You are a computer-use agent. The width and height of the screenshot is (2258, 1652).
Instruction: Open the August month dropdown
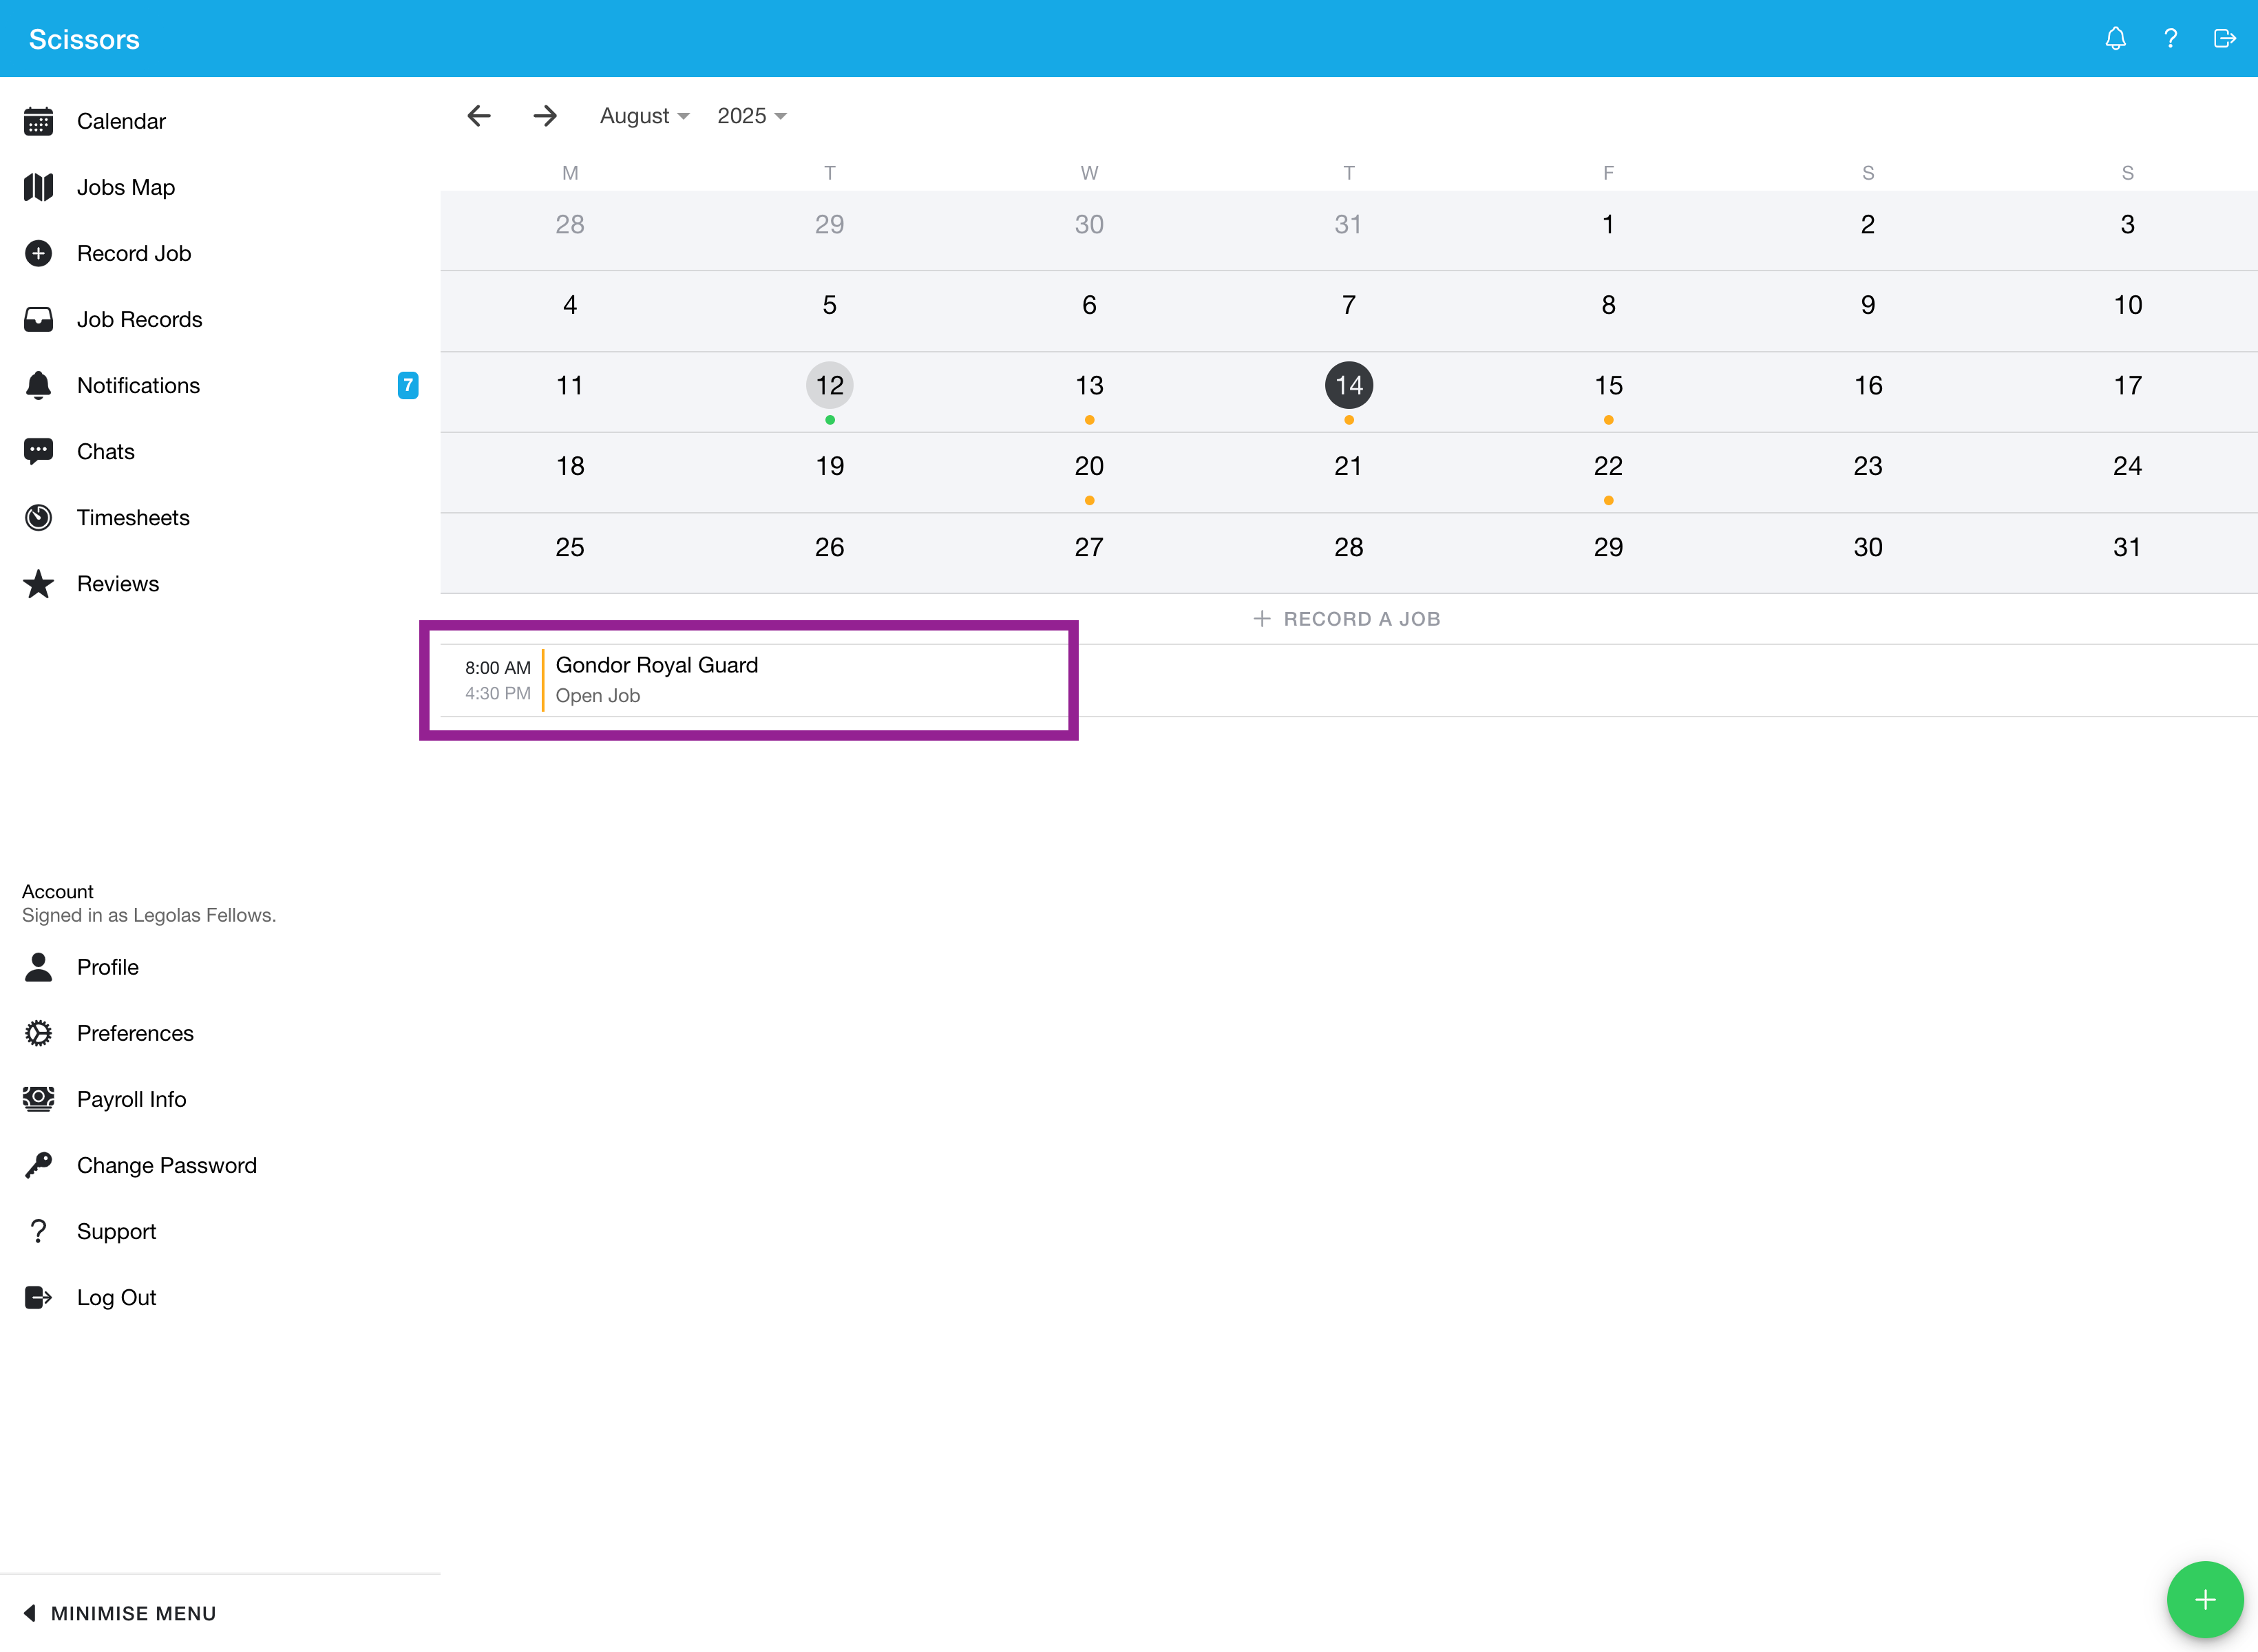tap(644, 116)
